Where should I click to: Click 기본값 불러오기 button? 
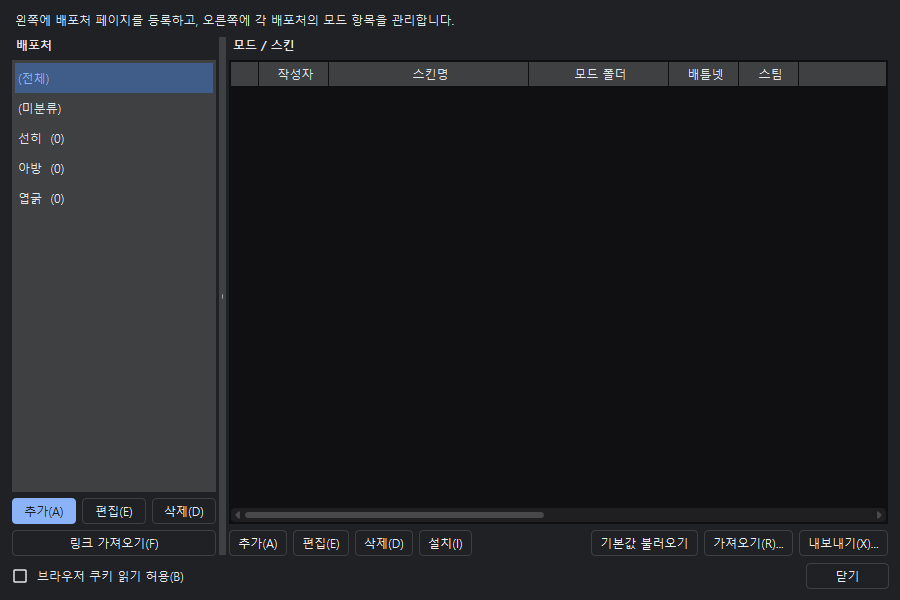coord(644,543)
